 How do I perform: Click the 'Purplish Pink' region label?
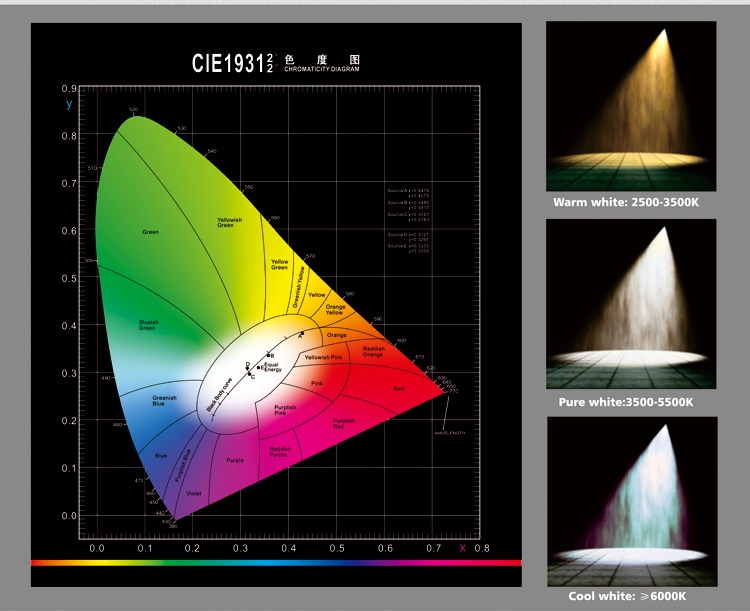285,410
